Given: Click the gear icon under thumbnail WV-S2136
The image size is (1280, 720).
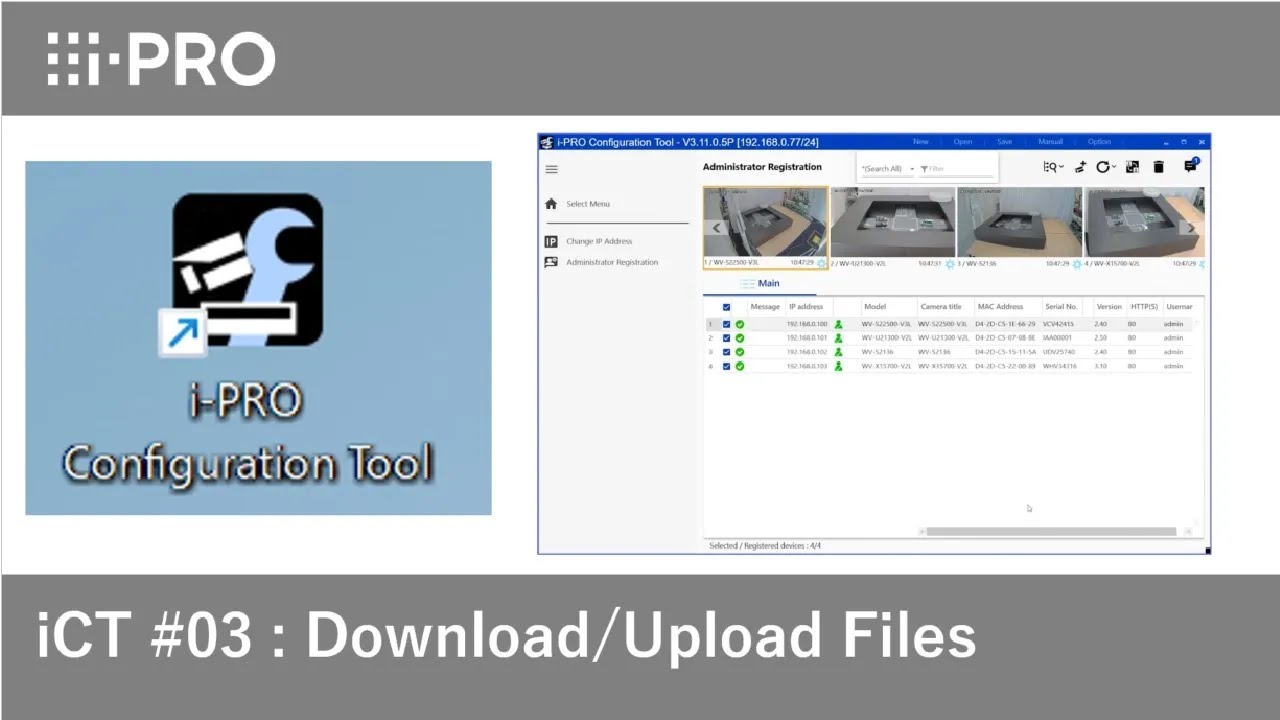Looking at the screenshot, I should 1077,263.
